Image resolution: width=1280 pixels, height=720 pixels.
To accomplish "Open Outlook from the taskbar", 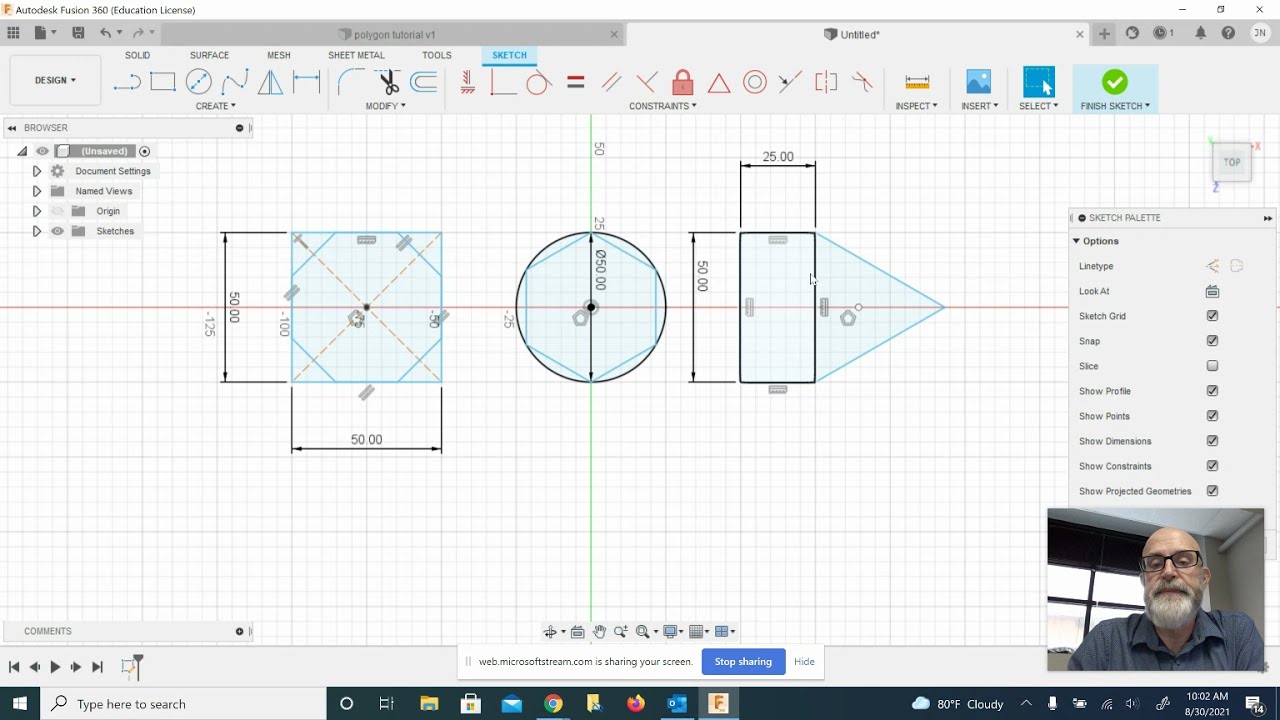I will point(677,704).
